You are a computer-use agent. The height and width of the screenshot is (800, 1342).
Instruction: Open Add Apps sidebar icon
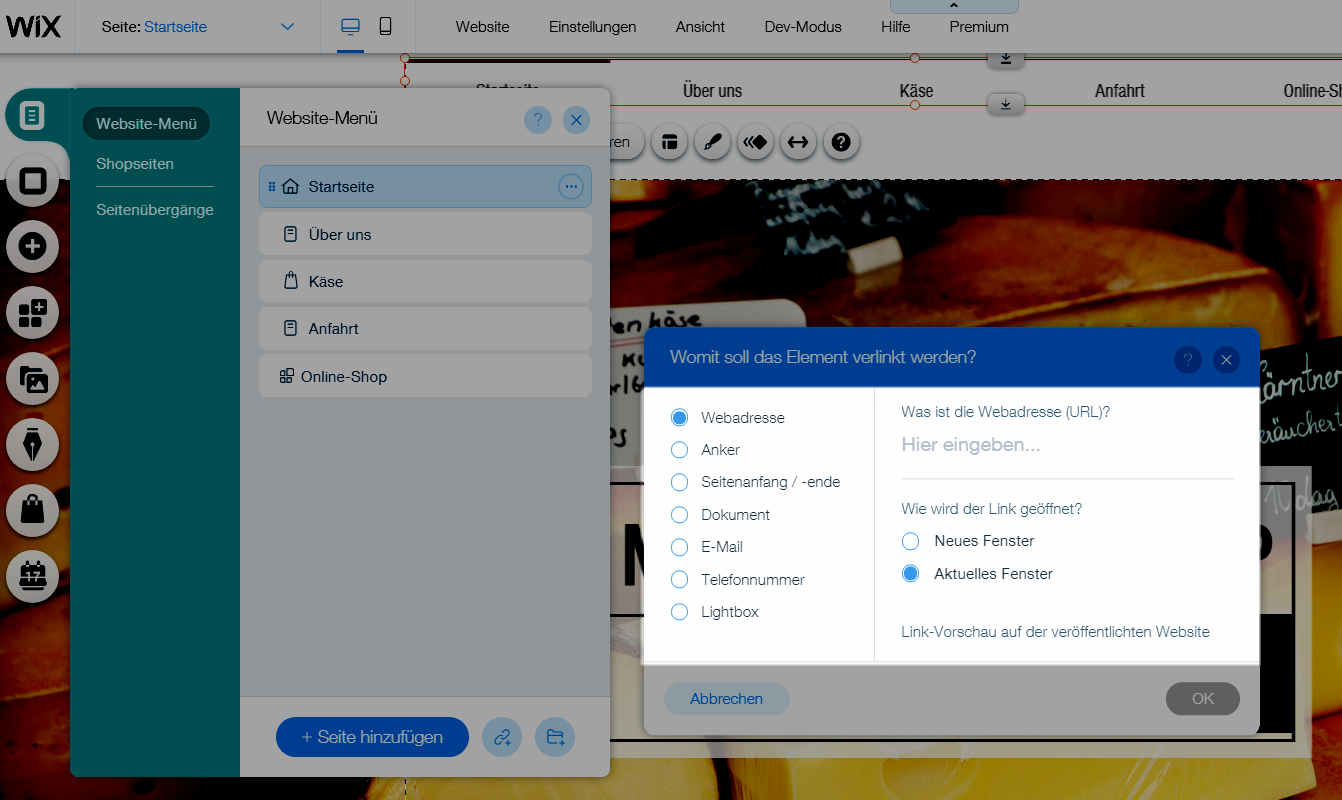point(33,313)
